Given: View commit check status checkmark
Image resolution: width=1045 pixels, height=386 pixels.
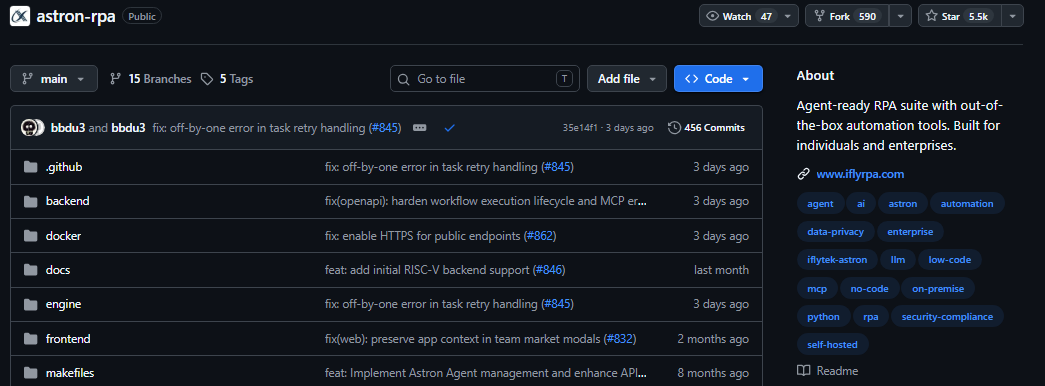Looking at the screenshot, I should point(449,127).
